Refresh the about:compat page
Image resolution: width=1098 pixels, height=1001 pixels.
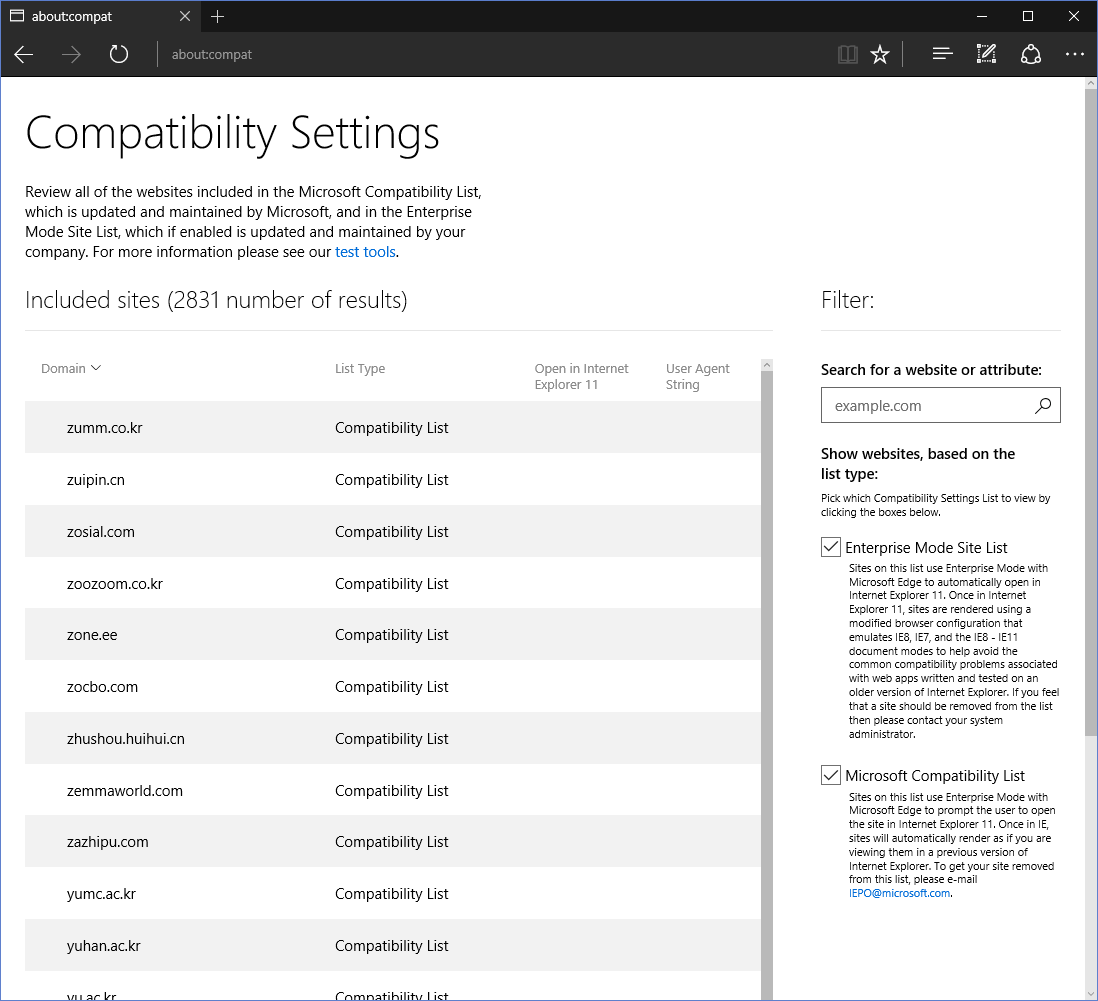[119, 54]
